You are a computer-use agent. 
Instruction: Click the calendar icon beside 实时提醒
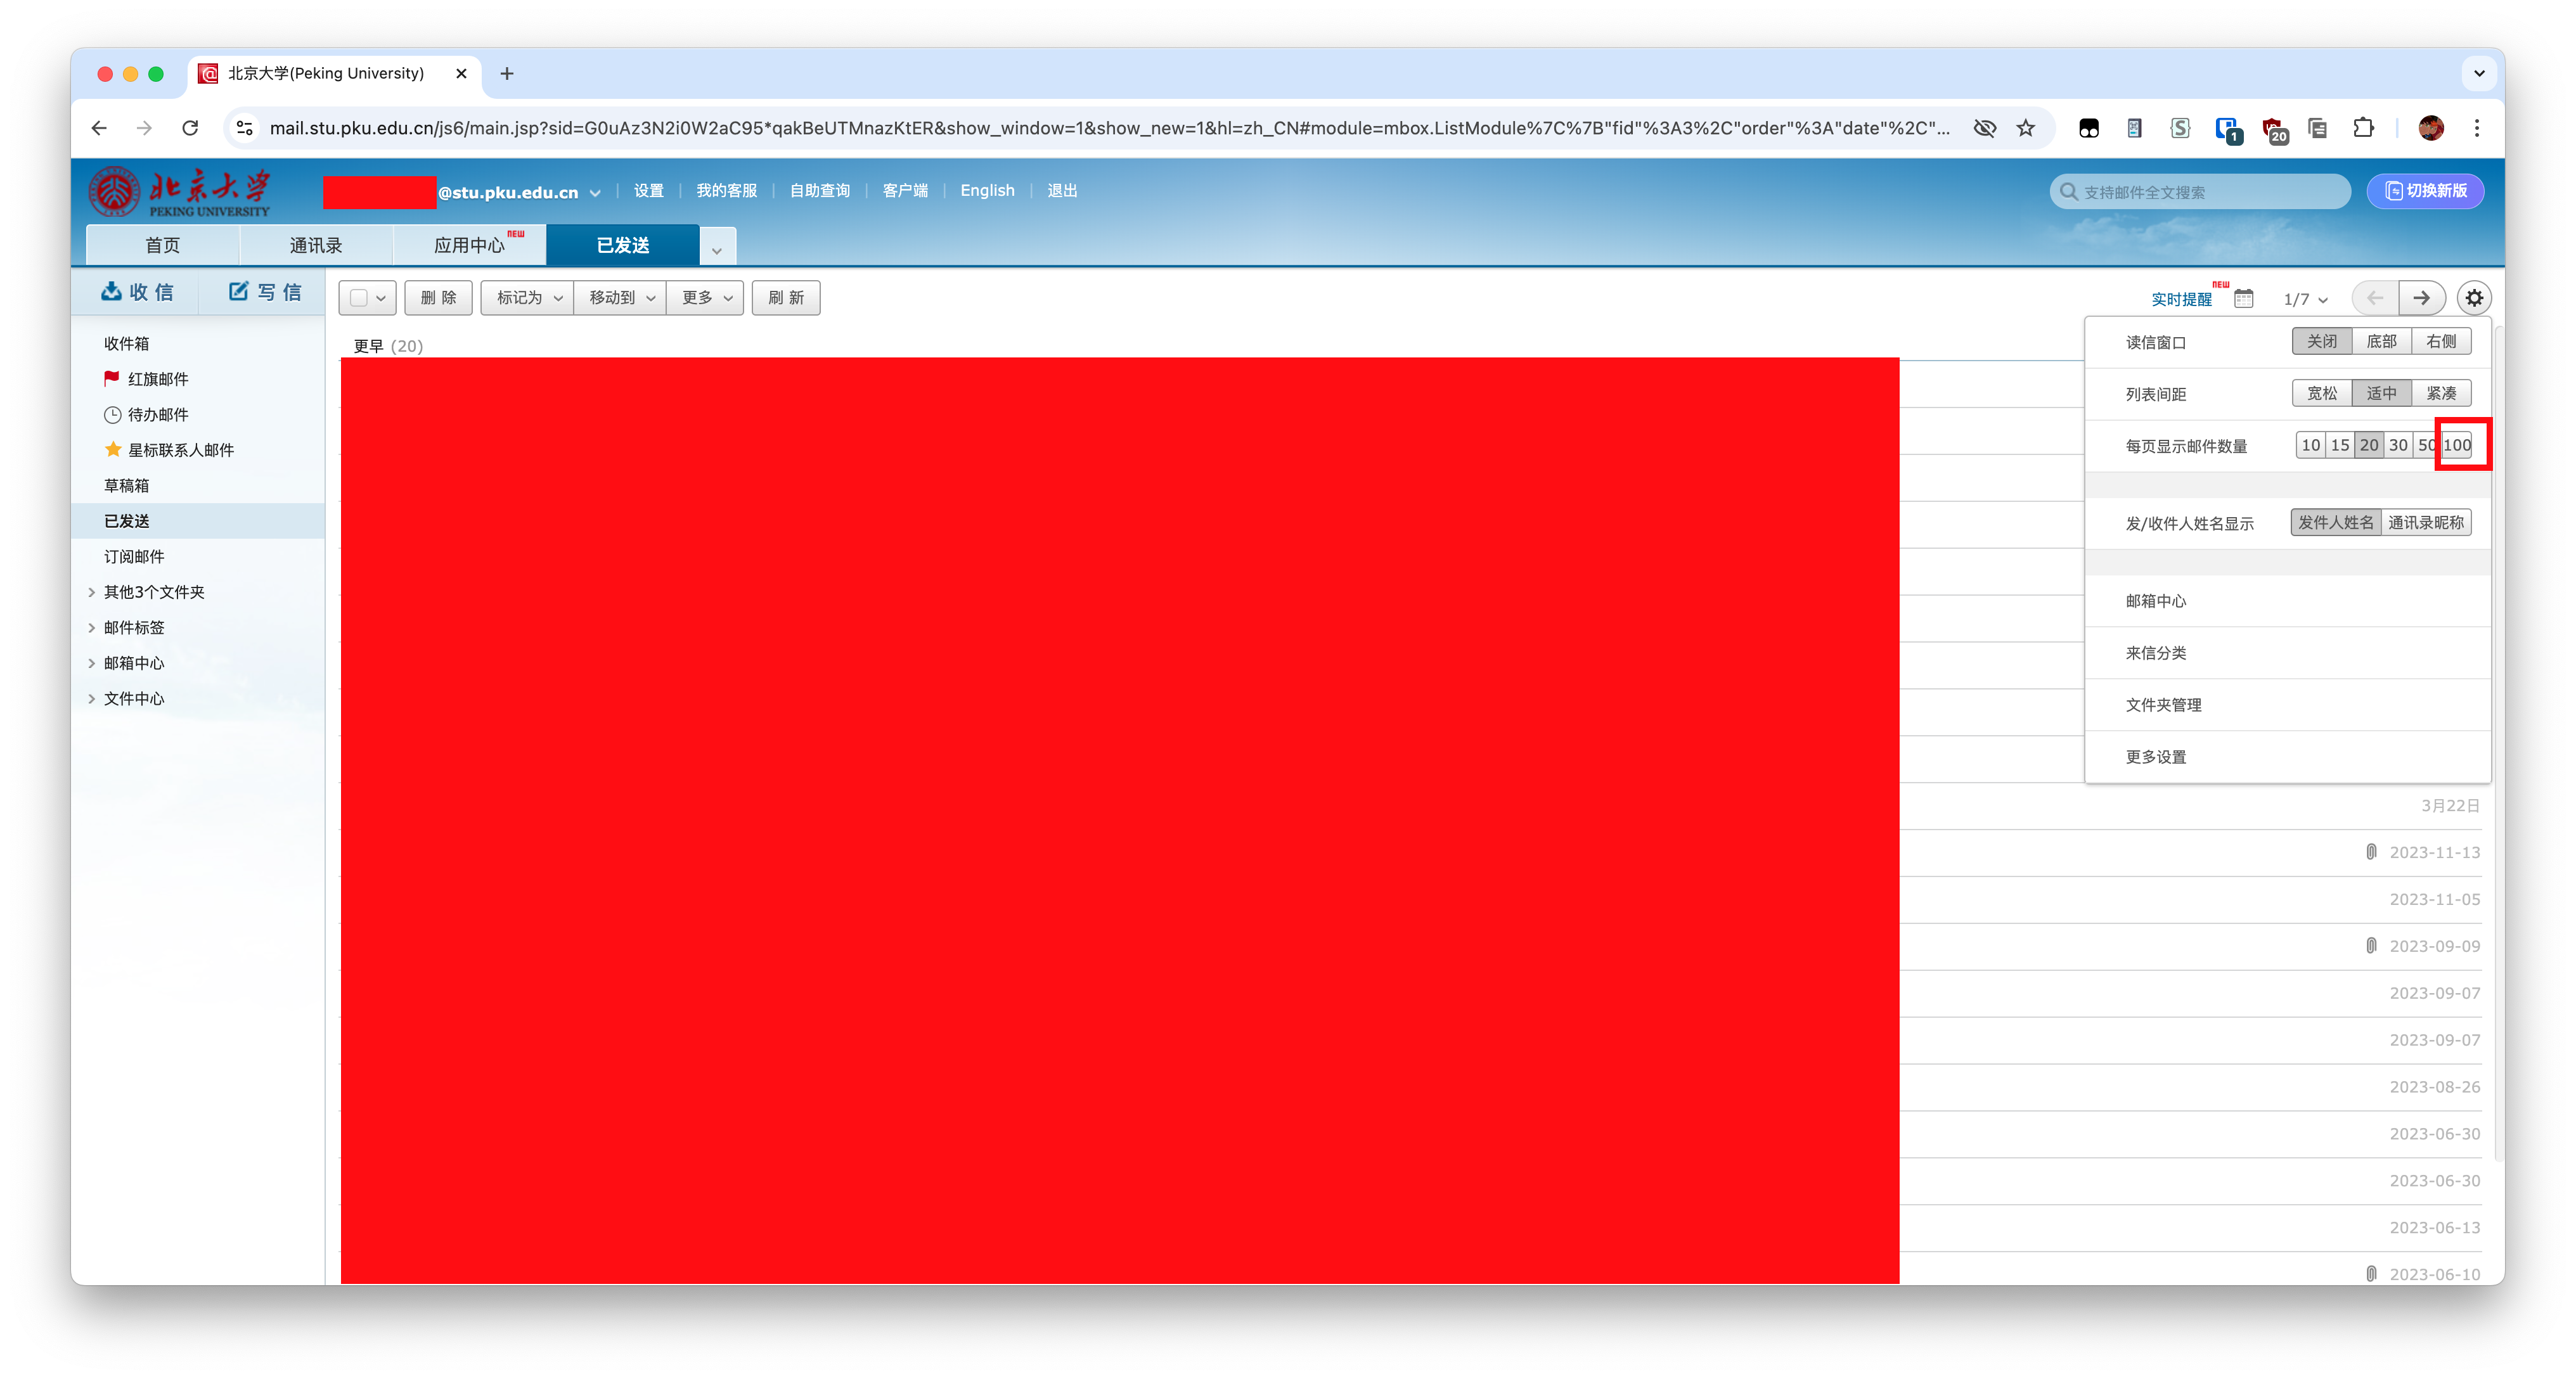click(2243, 297)
